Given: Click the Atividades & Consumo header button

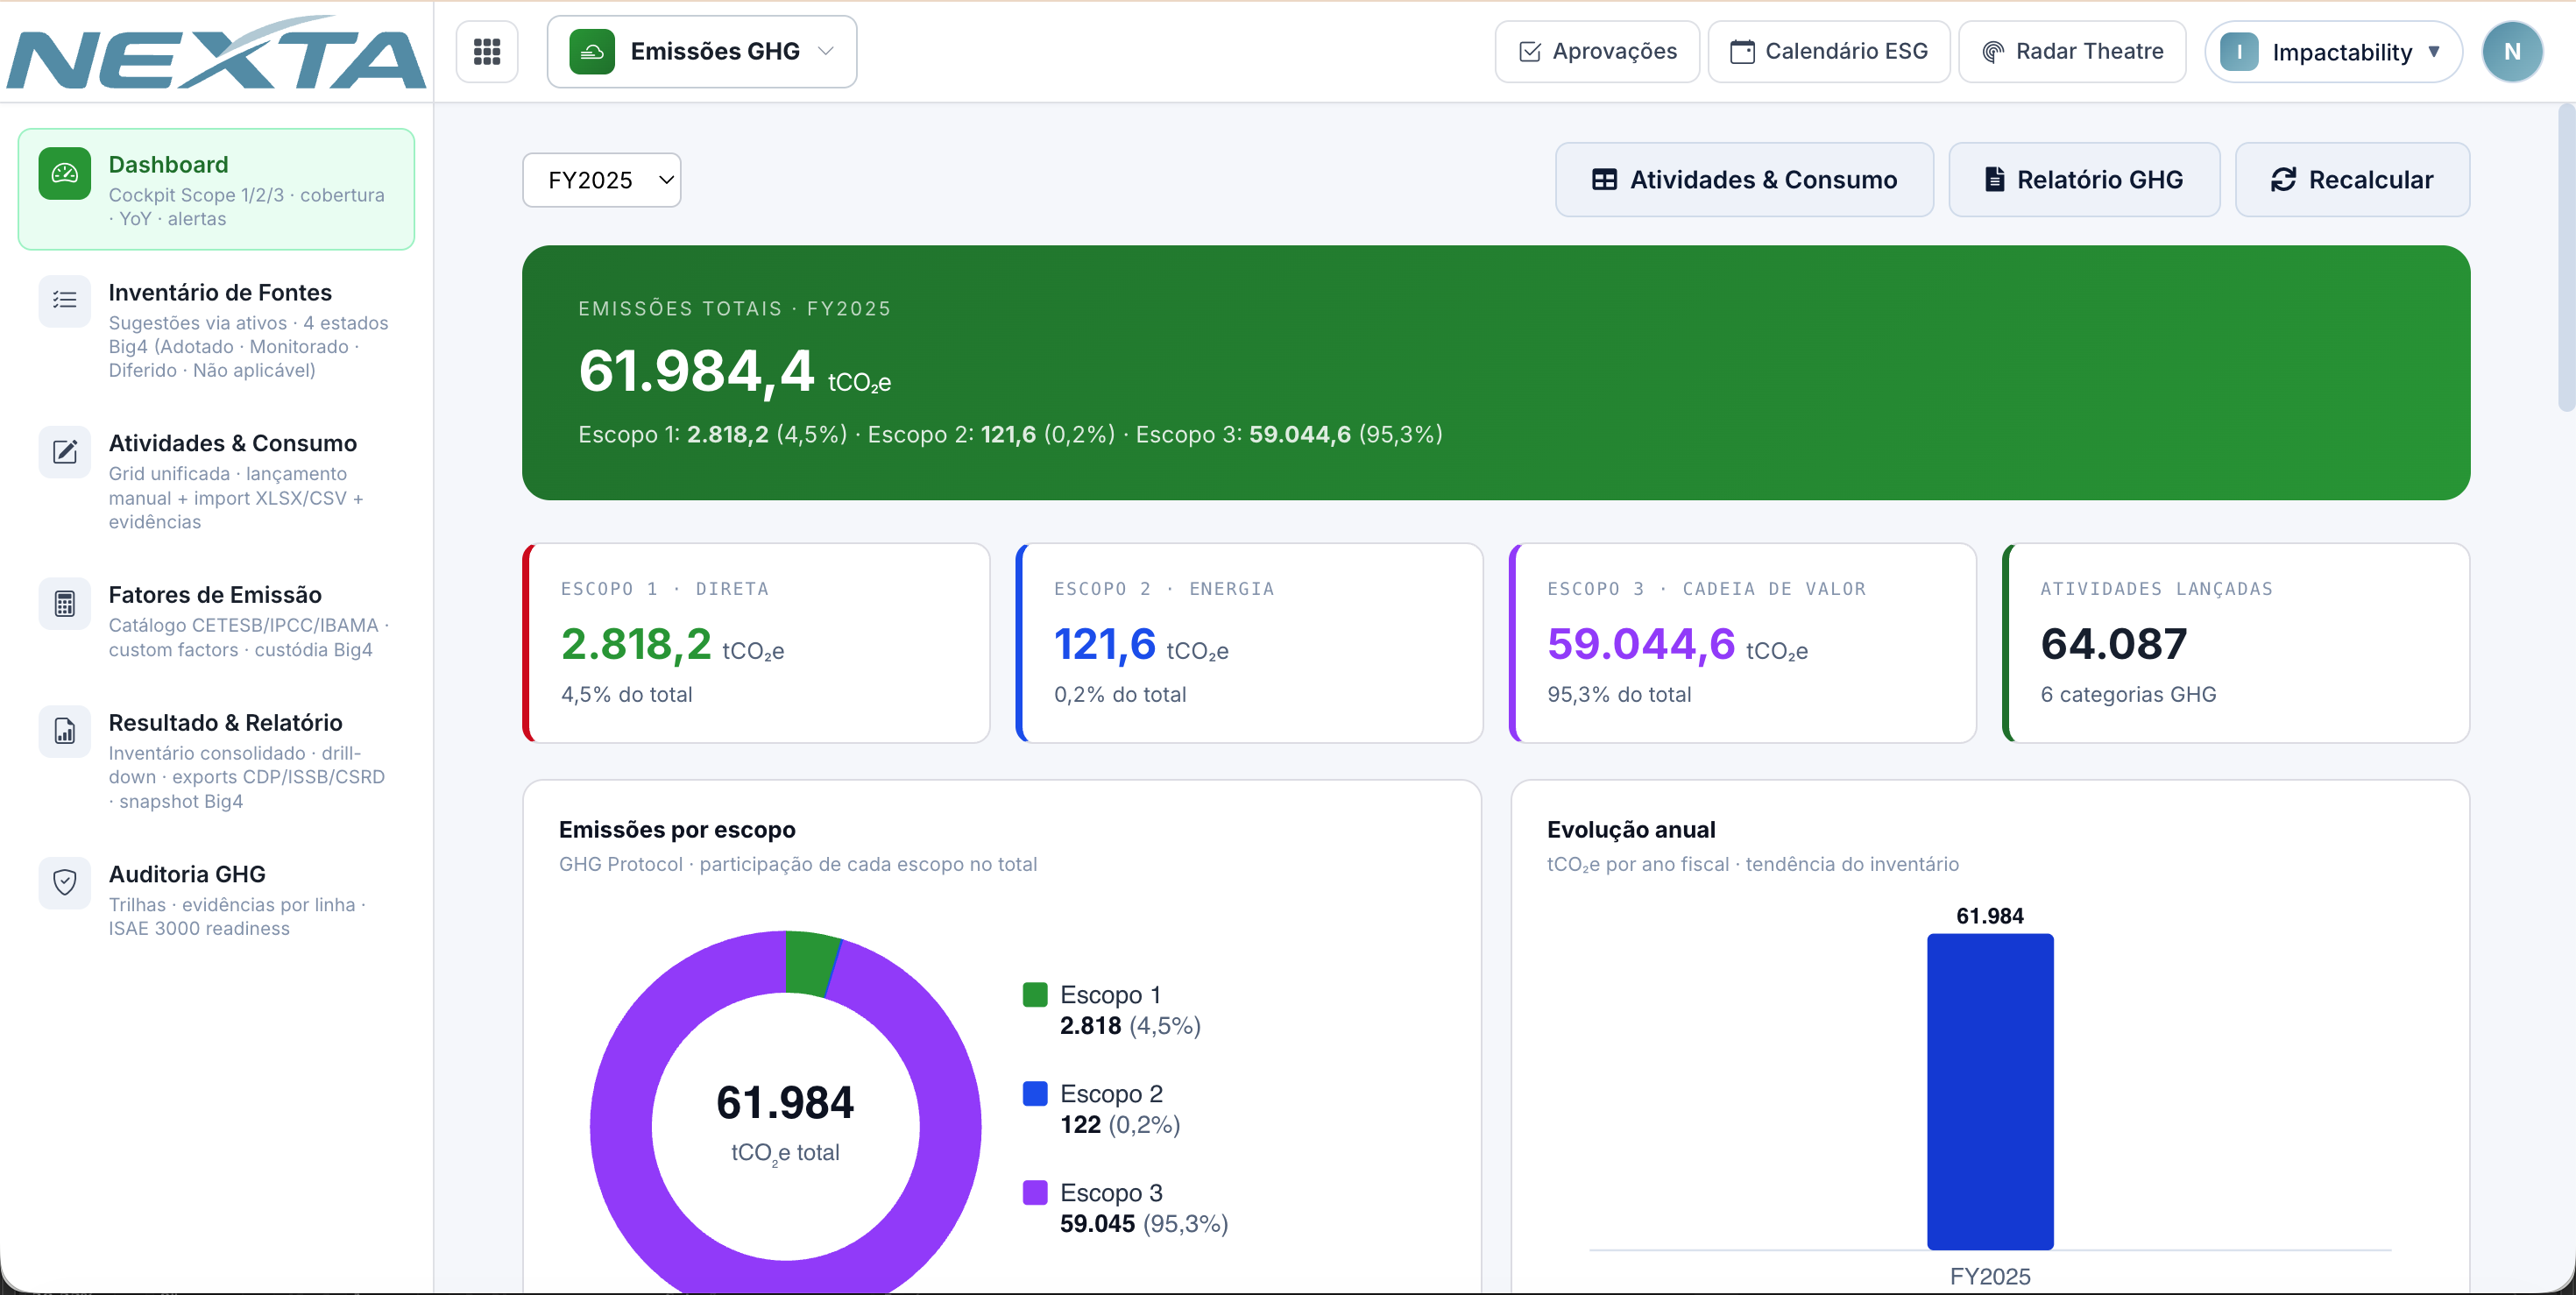Looking at the screenshot, I should pyautogui.click(x=1744, y=180).
